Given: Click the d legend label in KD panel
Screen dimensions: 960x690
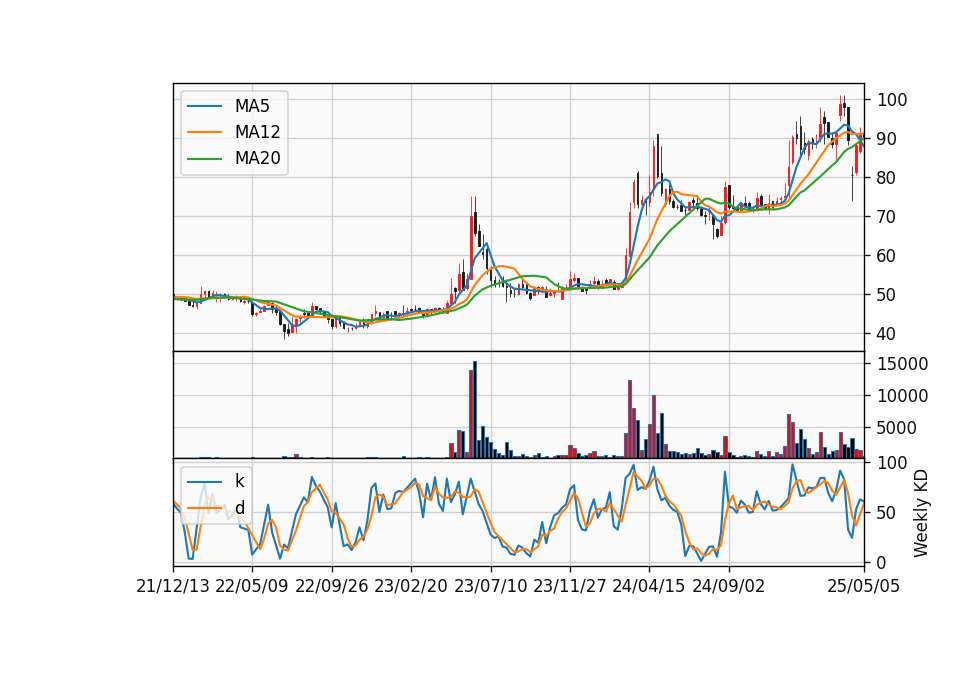Looking at the screenshot, I should pos(239,508).
